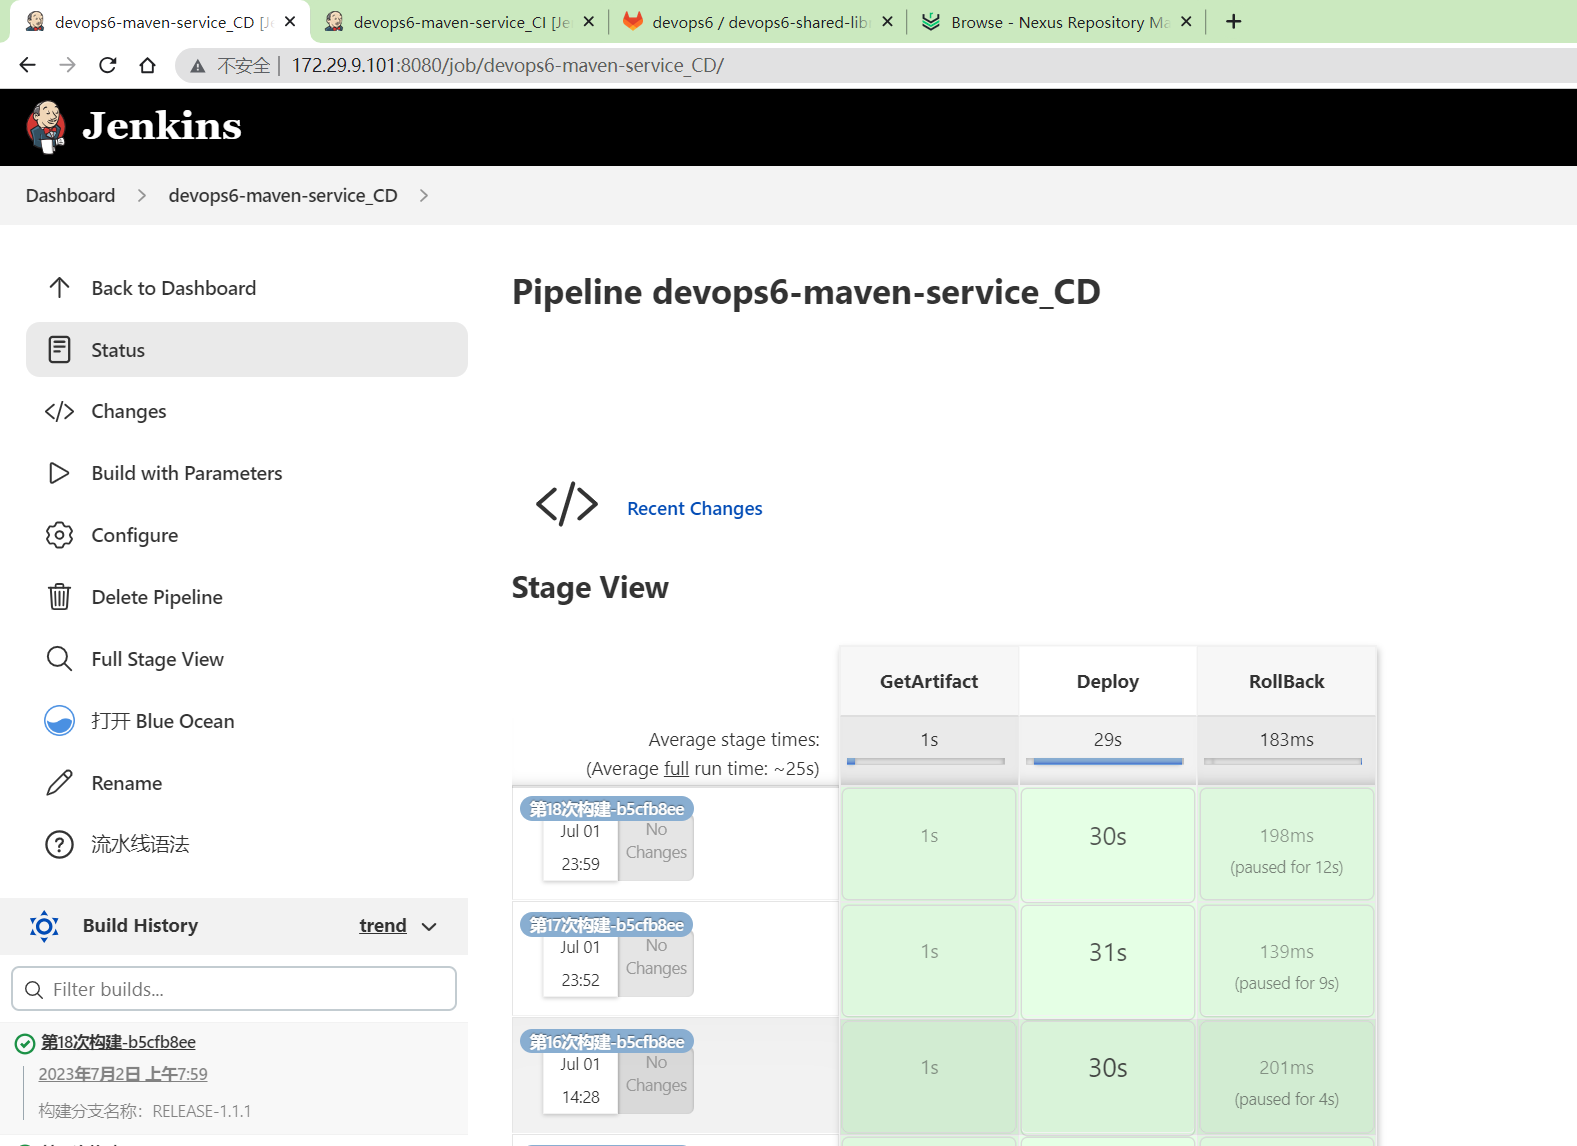Close the GitLab devops6-shared-lib tab
Image resolution: width=1577 pixels, height=1146 pixels.
(x=887, y=21)
